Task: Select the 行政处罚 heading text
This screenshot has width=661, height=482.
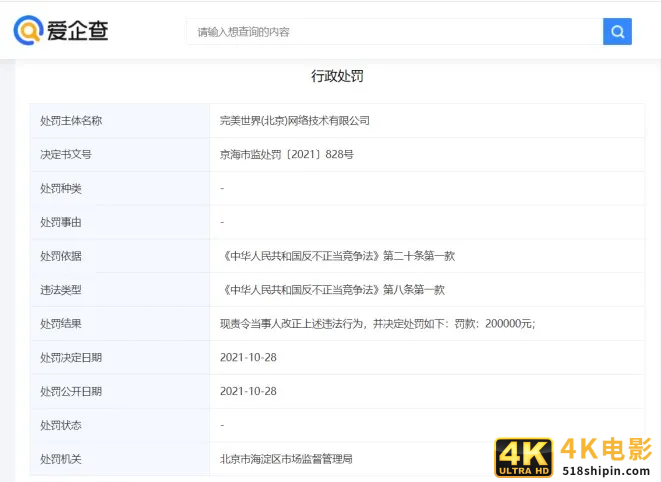Action: (337, 76)
